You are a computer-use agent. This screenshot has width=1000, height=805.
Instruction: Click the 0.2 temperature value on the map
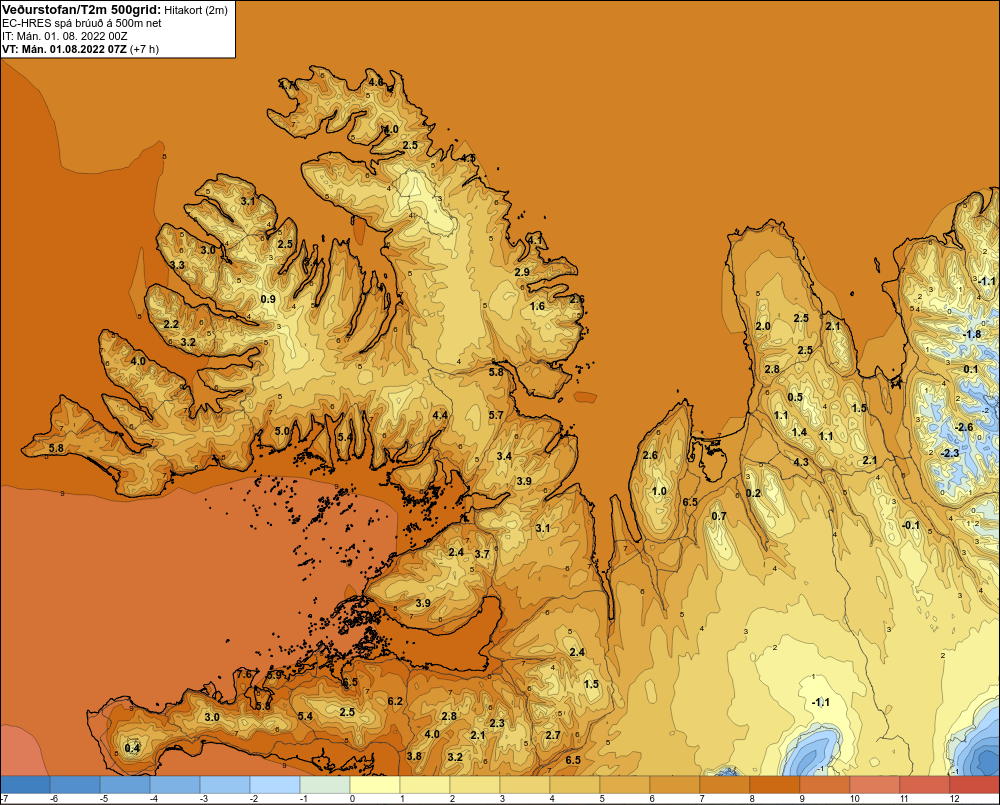[x=753, y=493]
